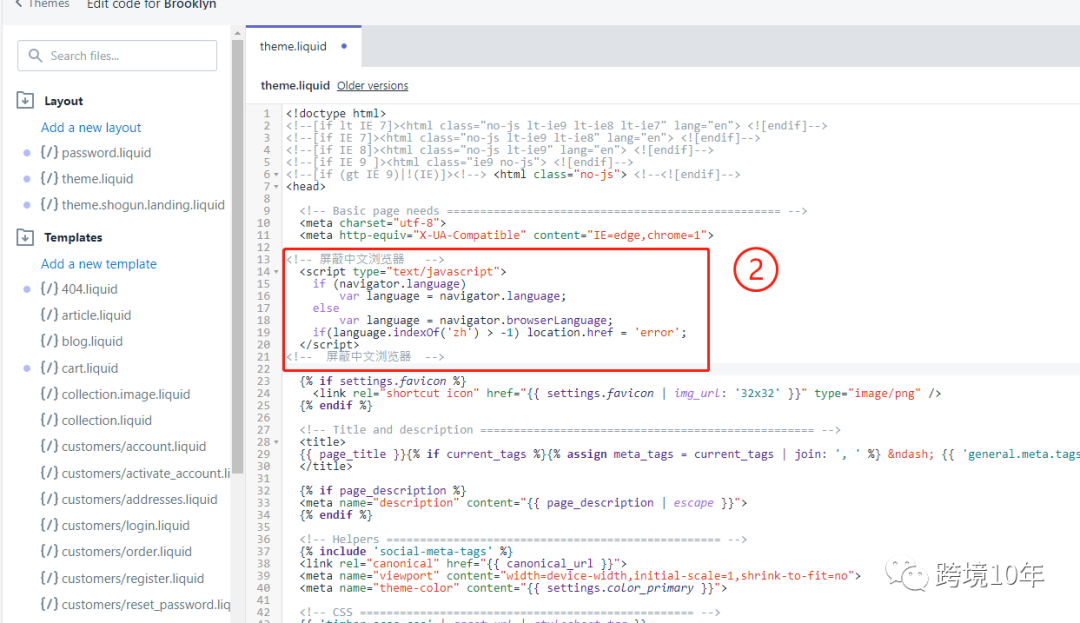1080x623 pixels.
Task: Click the sidebar scroll-up arrow
Action: tap(238, 33)
